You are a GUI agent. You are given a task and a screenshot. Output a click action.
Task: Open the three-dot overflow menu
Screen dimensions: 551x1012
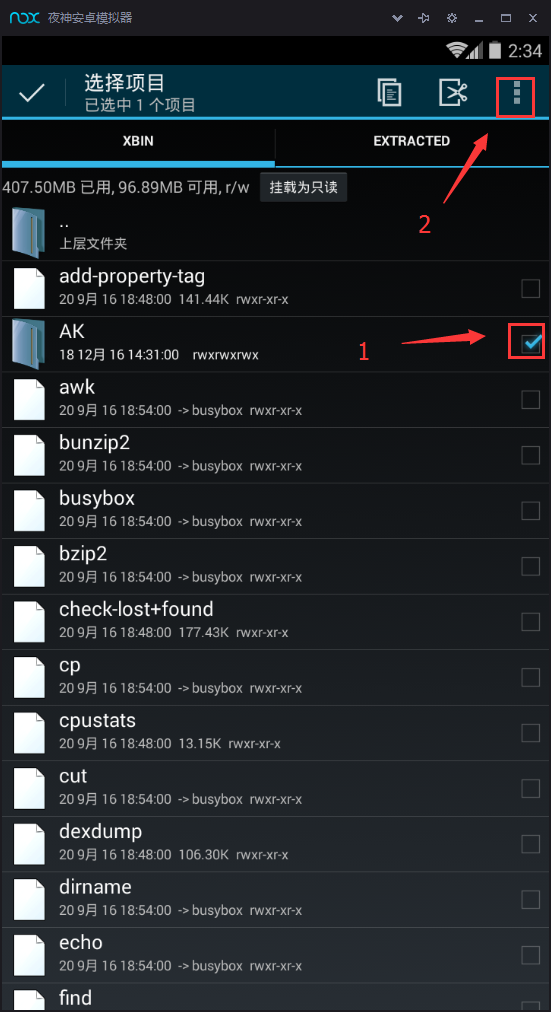point(516,92)
